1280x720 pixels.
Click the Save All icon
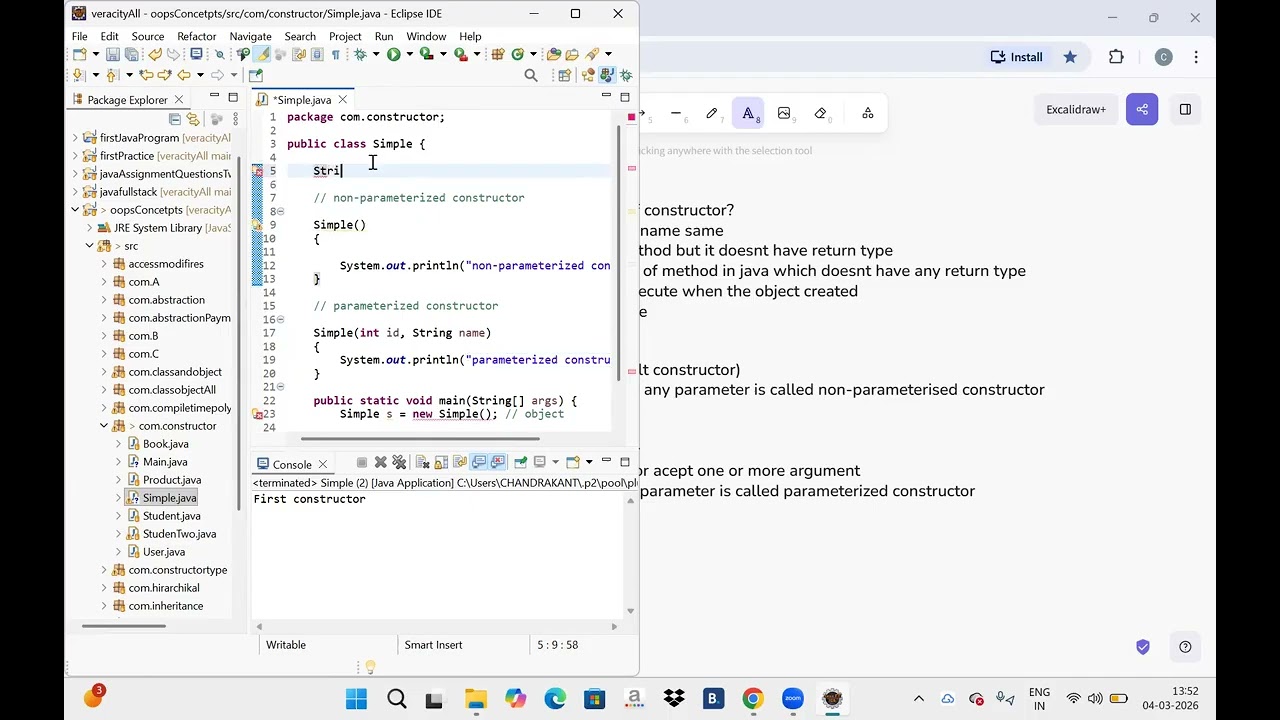pos(132,54)
